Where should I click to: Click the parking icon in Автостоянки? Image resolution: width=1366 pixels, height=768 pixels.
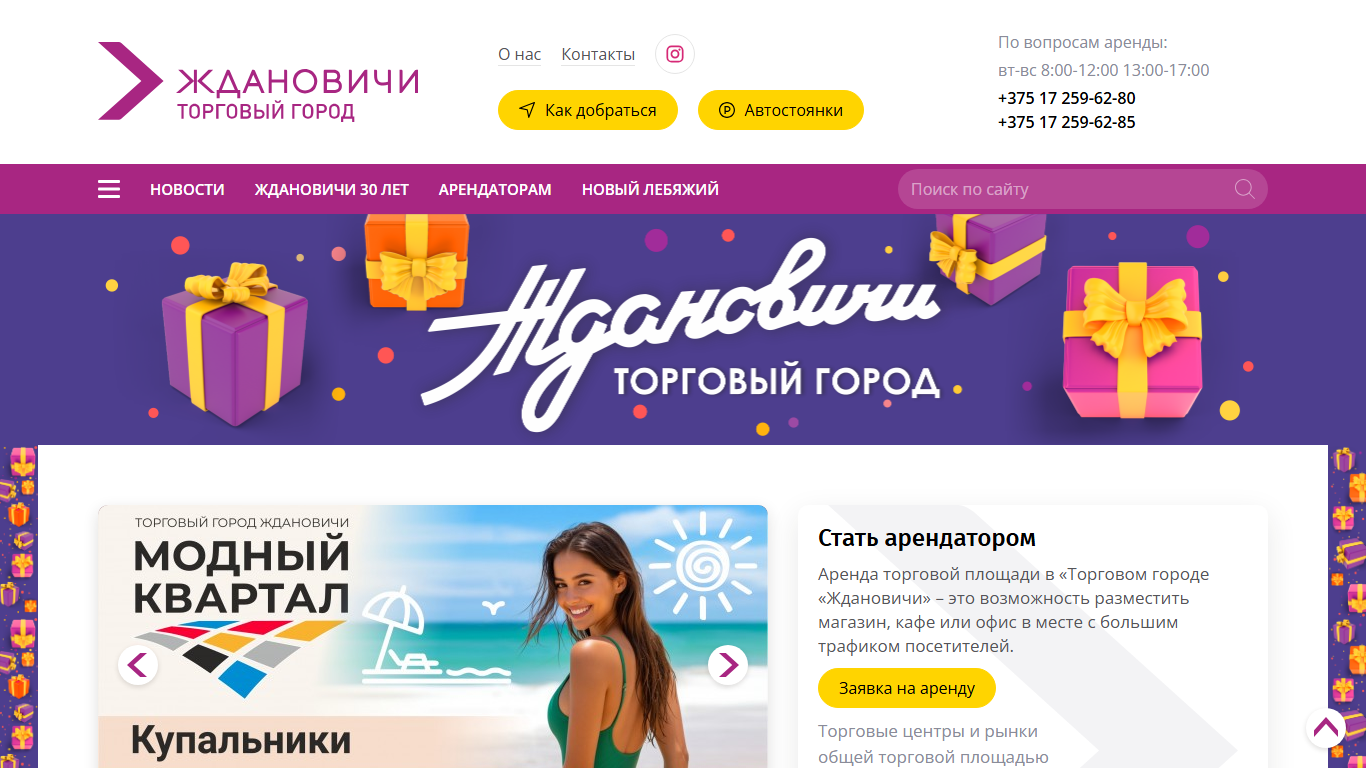click(x=727, y=111)
